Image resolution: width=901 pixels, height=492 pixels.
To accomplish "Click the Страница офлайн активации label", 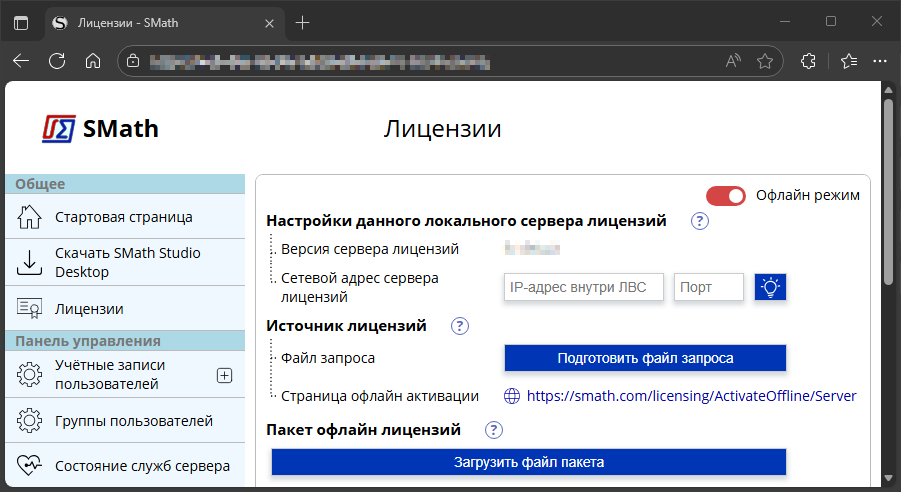I will click(380, 396).
